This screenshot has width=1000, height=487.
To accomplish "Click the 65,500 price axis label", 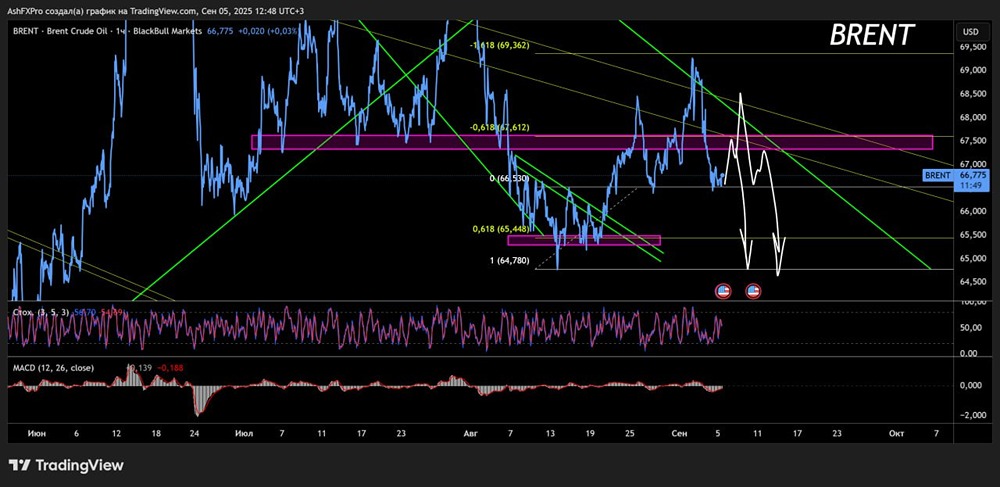I will coord(973,235).
